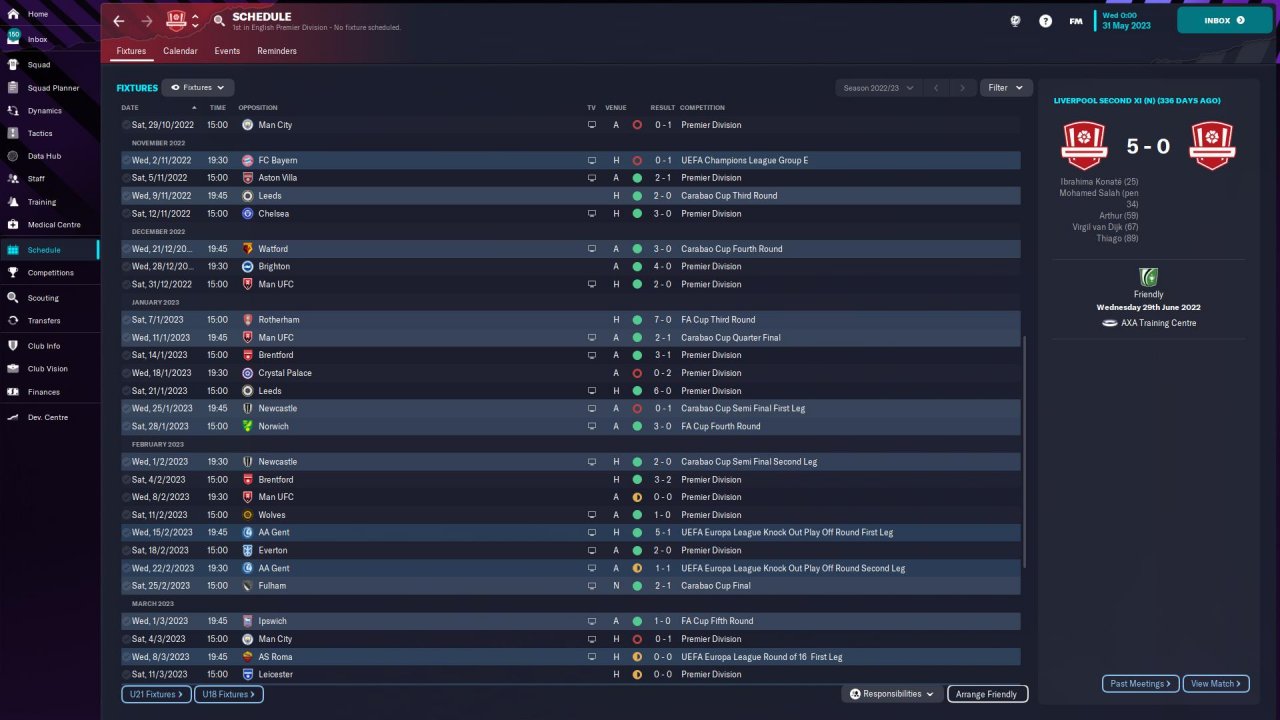Click the FC Bayern club badge

point(248,160)
